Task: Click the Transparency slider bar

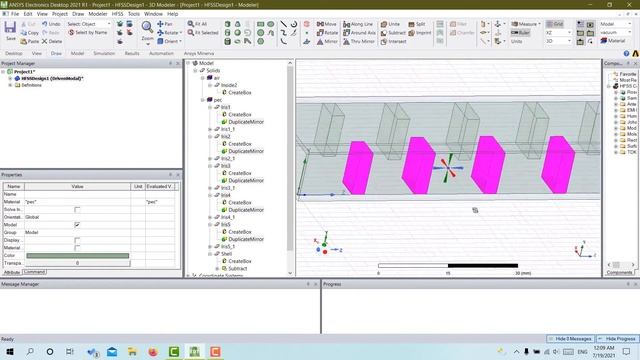Action: click(x=78, y=263)
